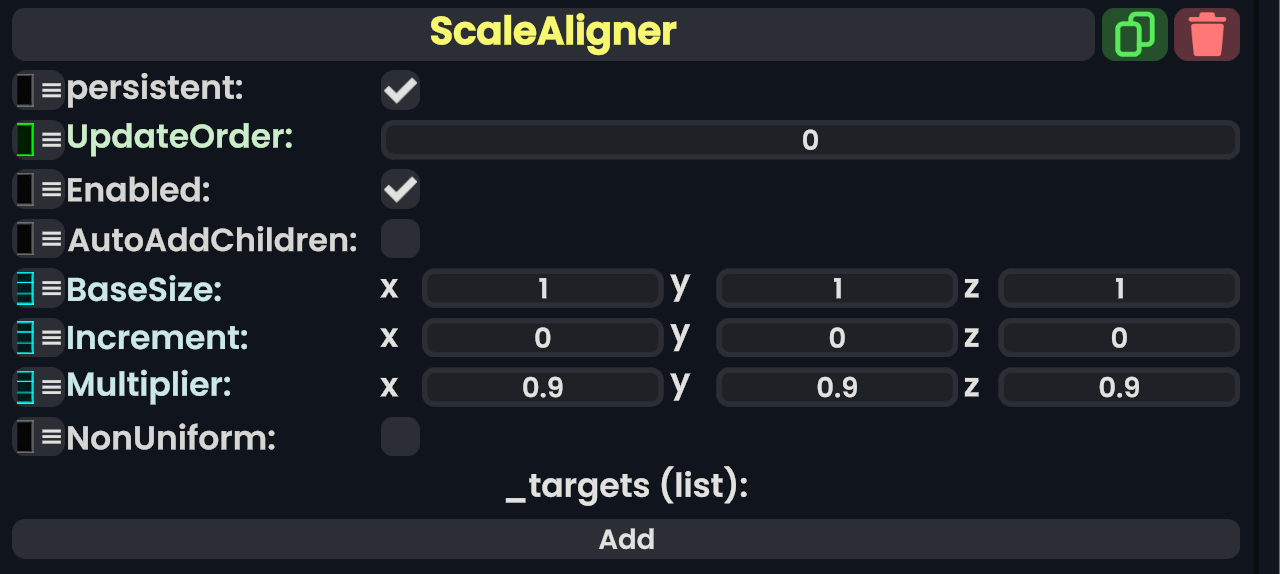
Task: Click the ScaleAligner component title bar
Action: (x=553, y=35)
